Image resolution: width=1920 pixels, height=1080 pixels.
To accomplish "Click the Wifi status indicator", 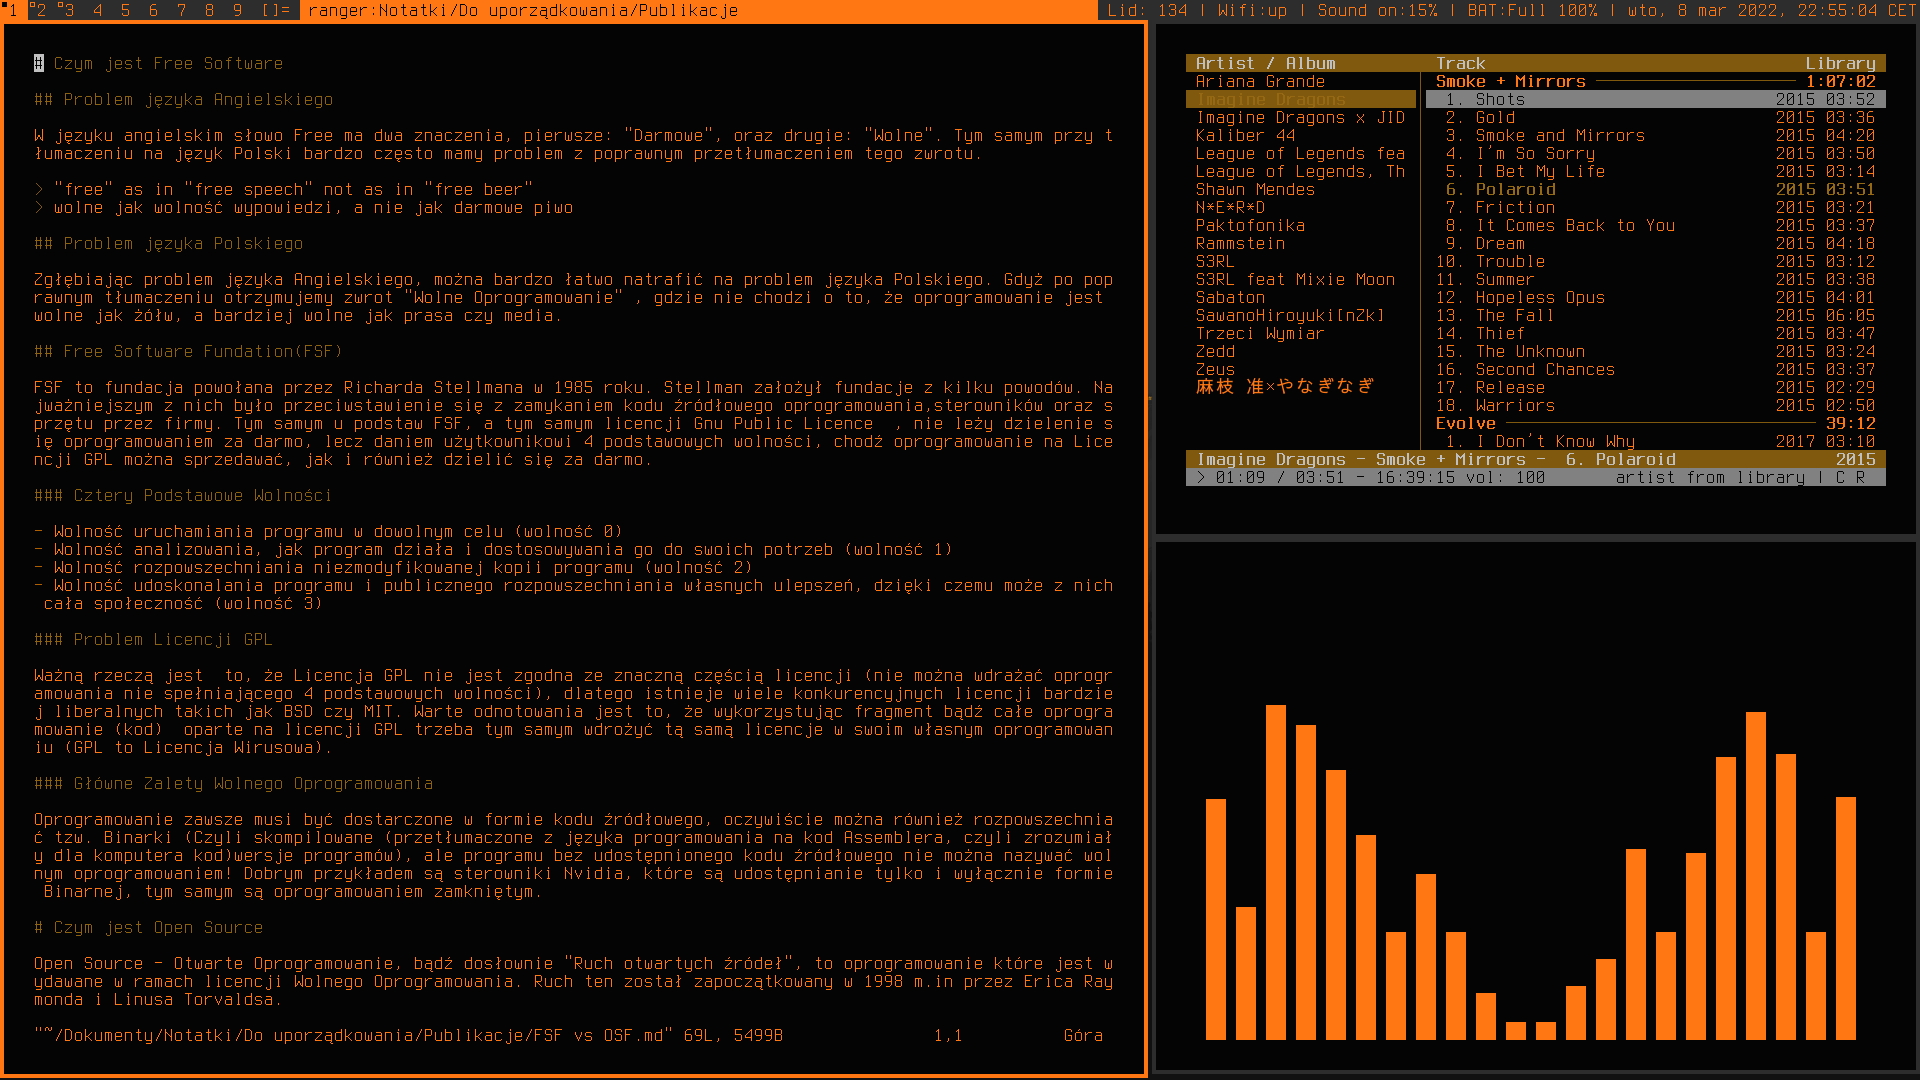I will coord(1252,10).
